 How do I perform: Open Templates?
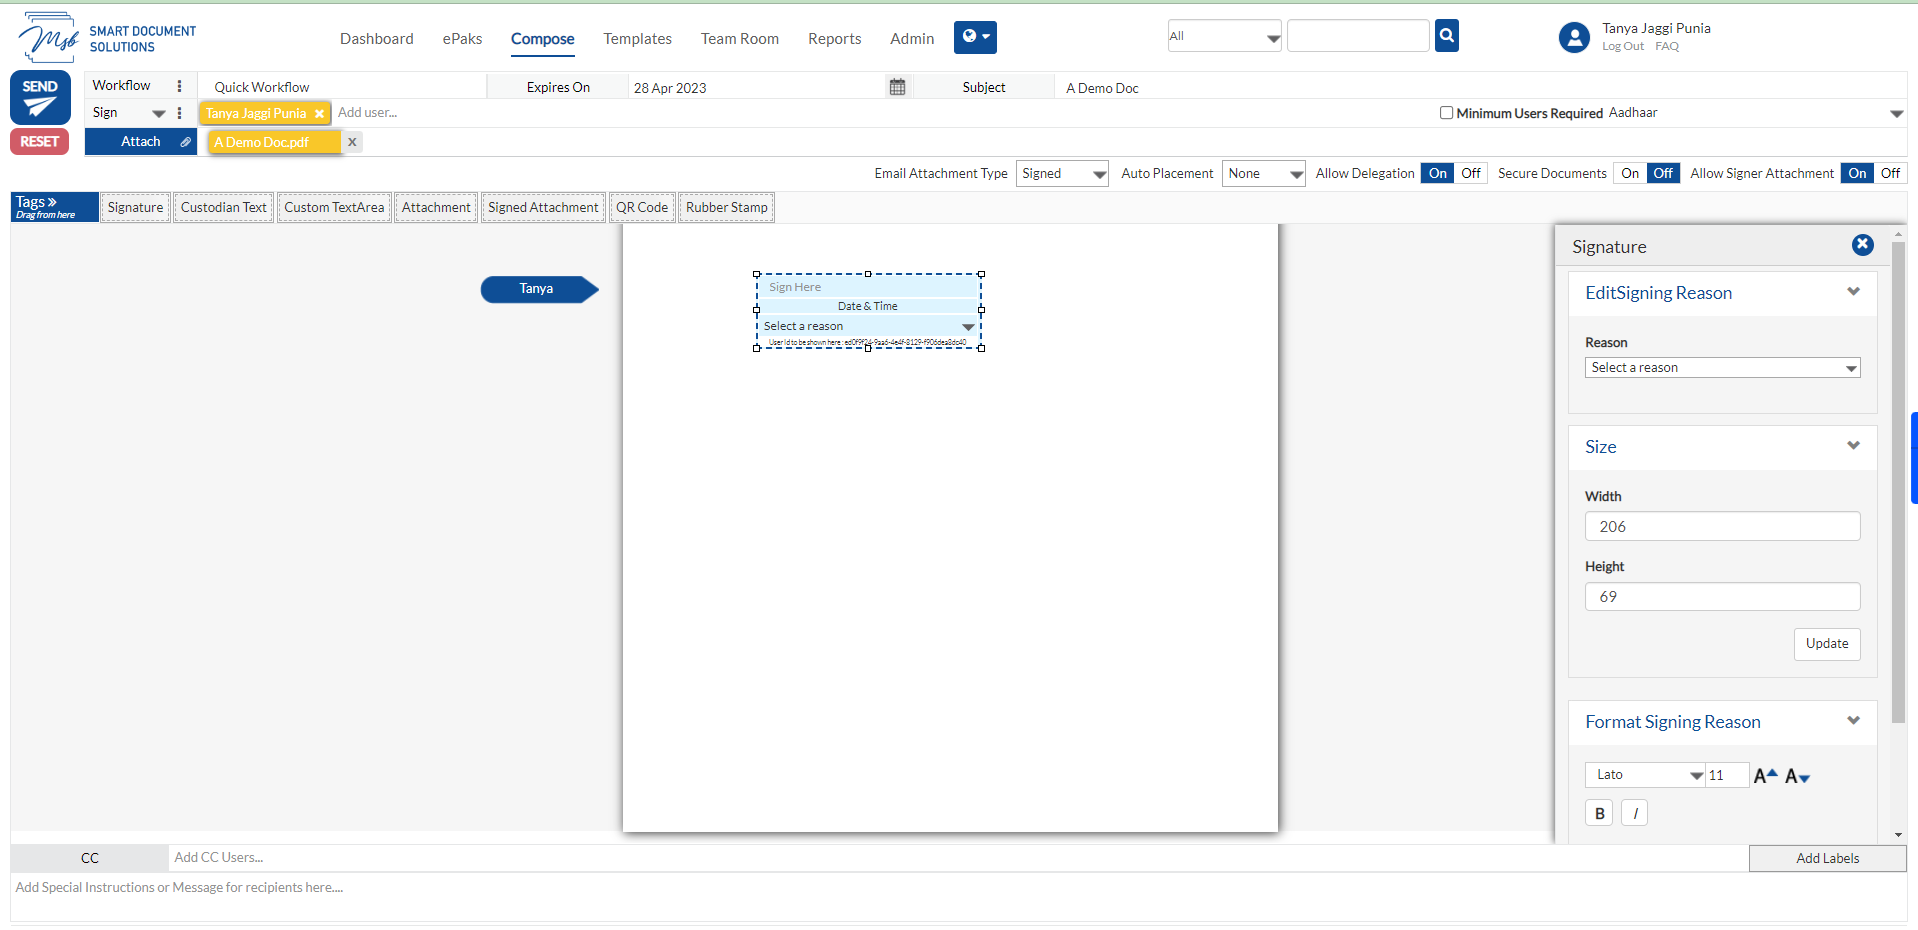pos(637,39)
